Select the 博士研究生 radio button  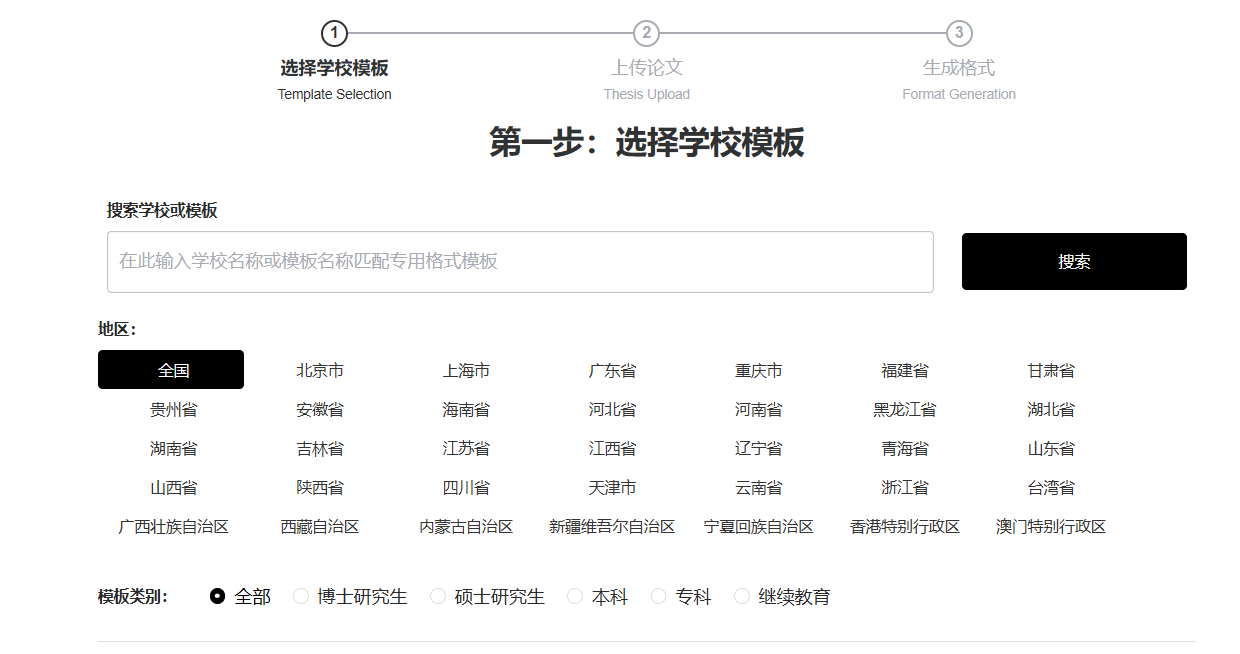click(301, 596)
